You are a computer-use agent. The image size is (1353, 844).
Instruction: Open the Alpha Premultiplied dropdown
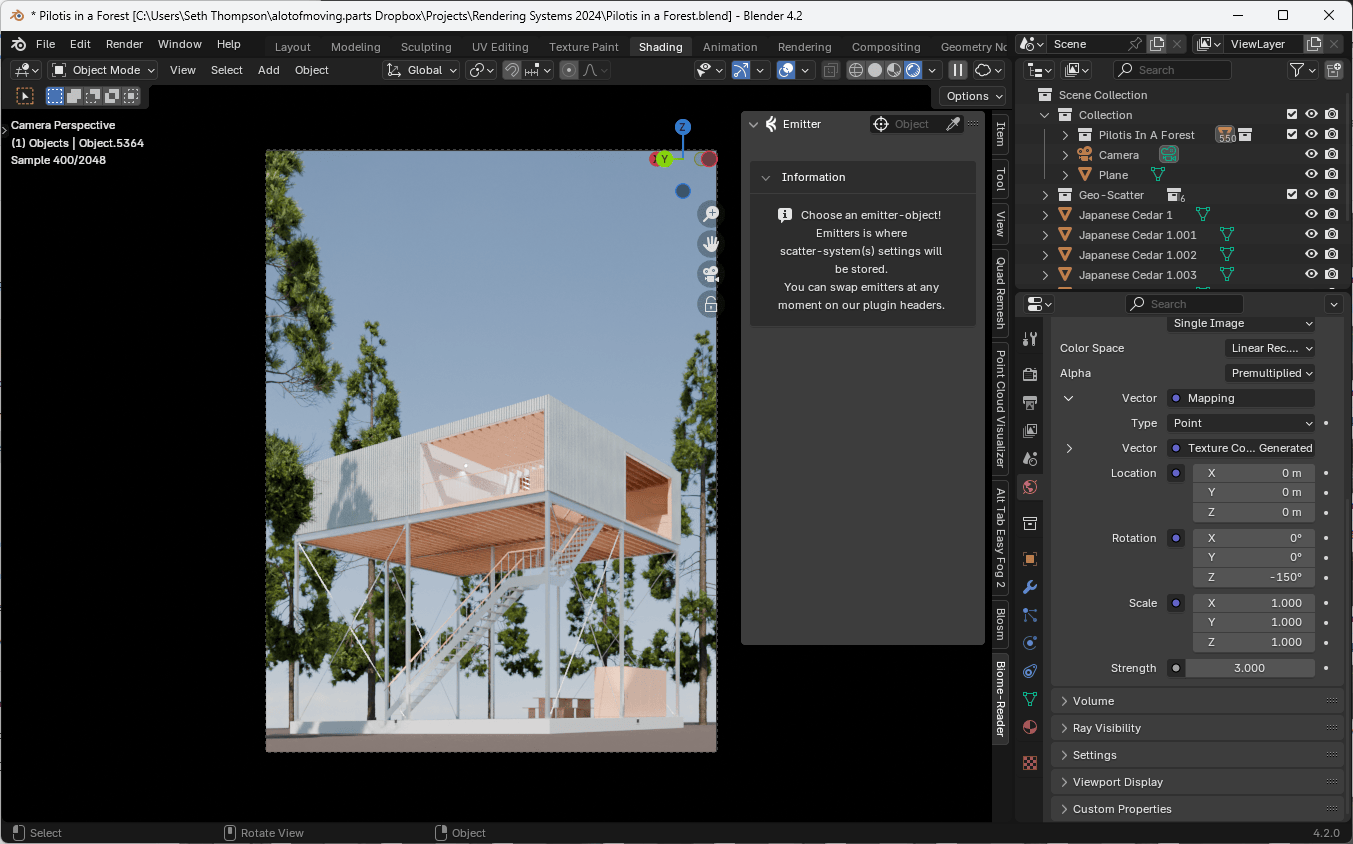tap(1270, 373)
